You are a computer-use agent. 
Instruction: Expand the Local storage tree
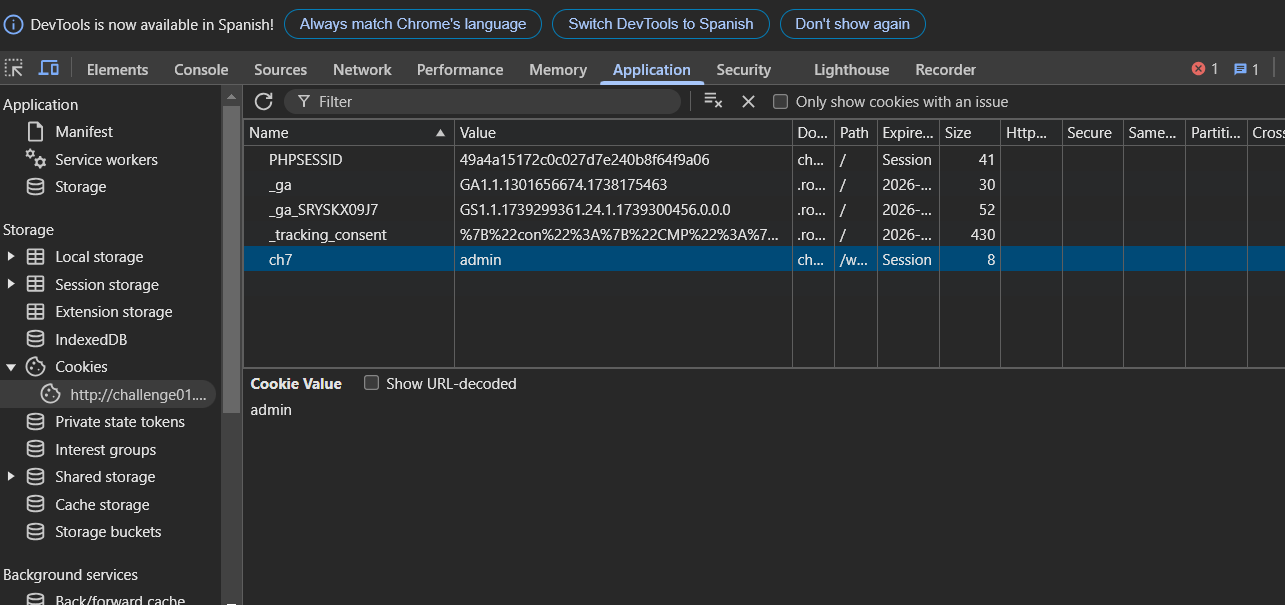click(x=11, y=257)
